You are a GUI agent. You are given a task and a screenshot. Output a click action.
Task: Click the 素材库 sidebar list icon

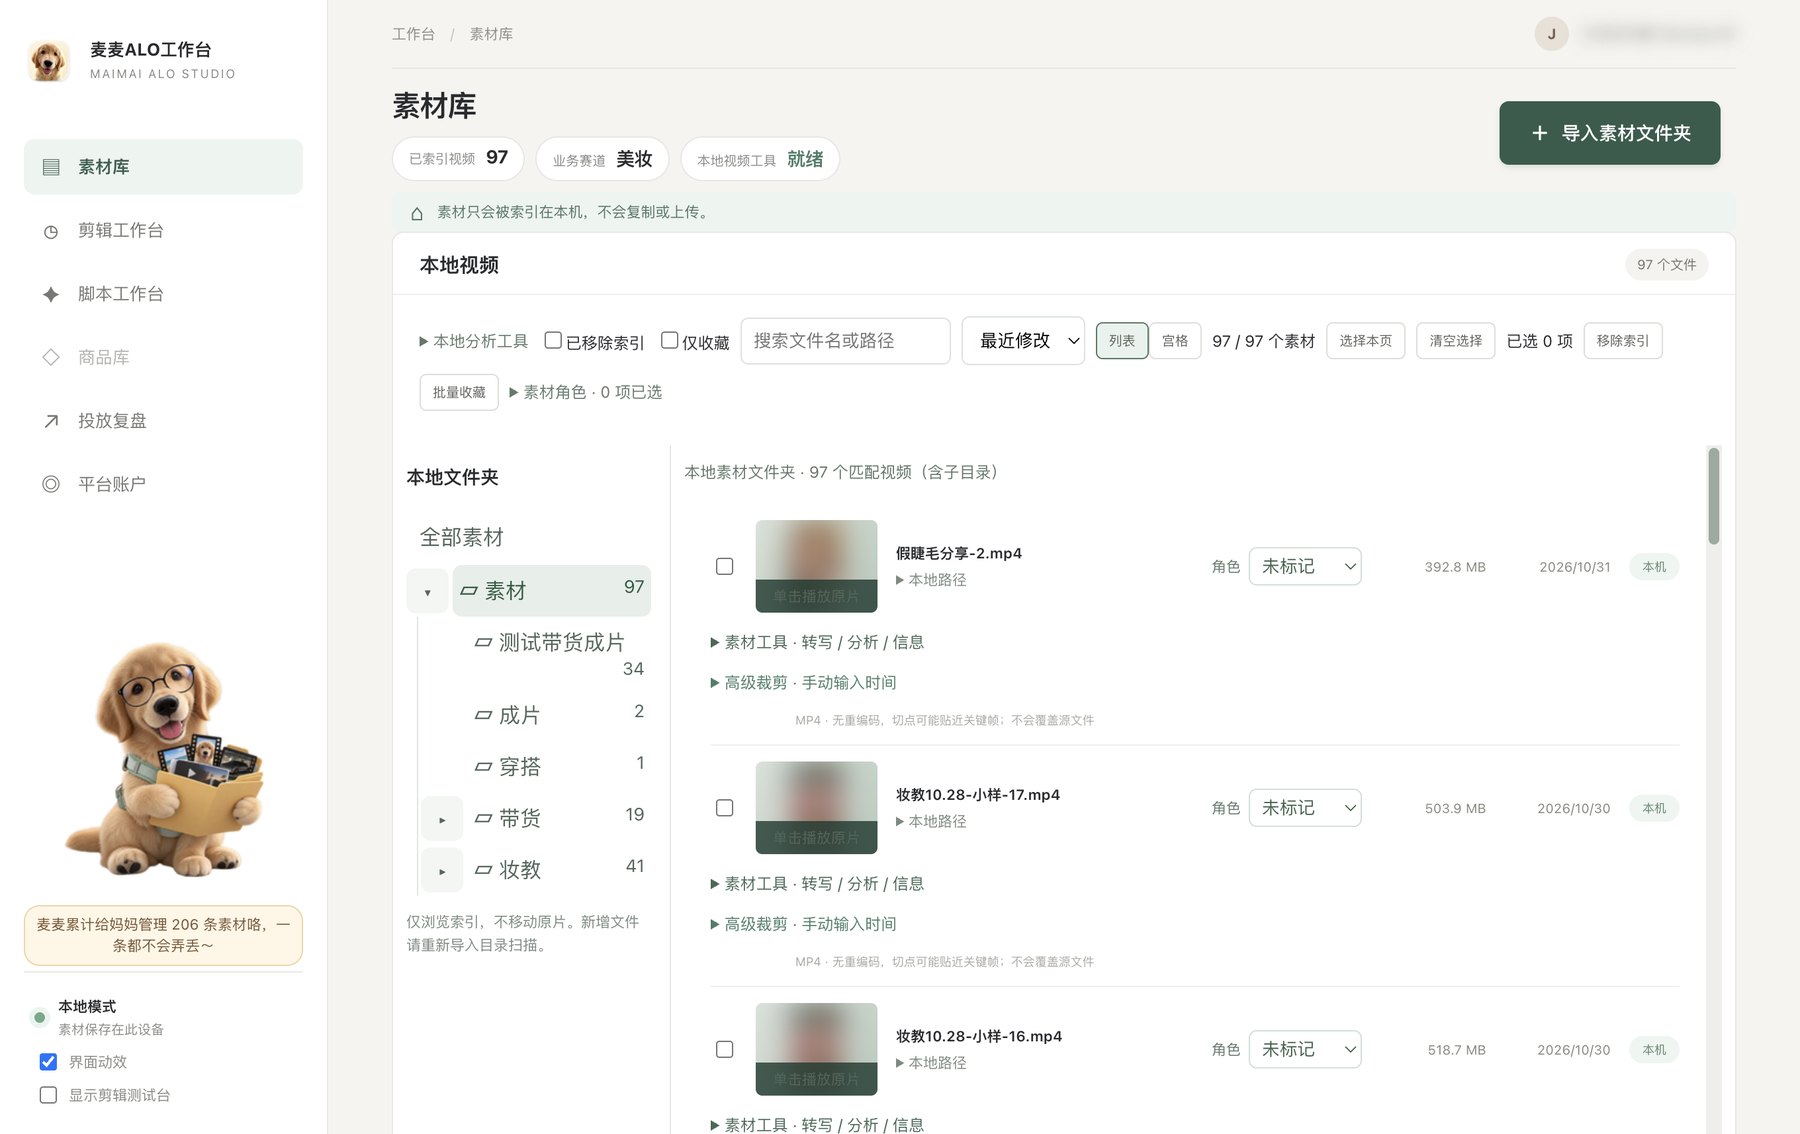(51, 167)
